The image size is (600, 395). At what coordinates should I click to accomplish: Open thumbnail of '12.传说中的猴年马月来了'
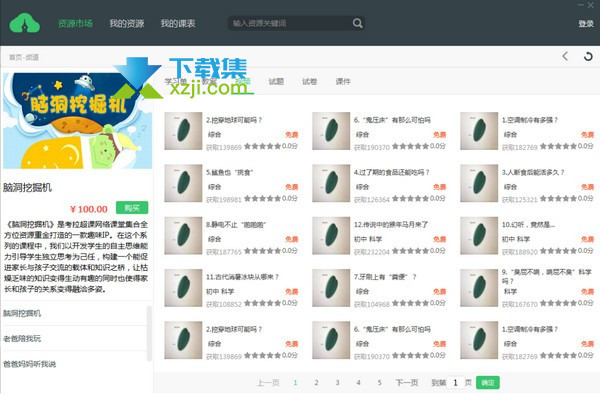pyautogui.click(x=331, y=236)
